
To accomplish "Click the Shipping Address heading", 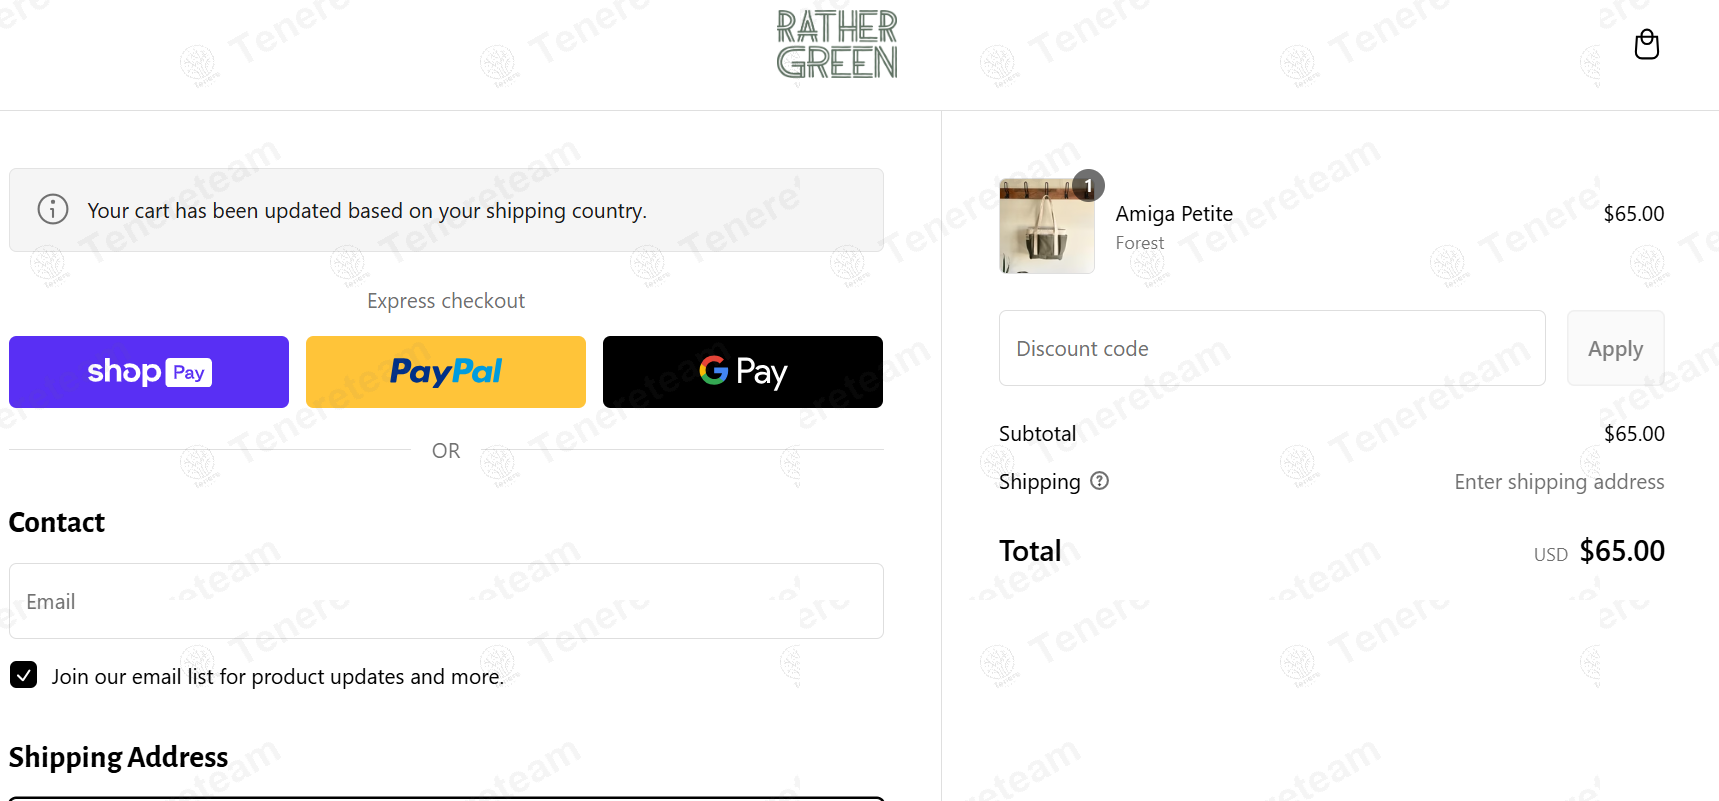I will pos(118,757).
